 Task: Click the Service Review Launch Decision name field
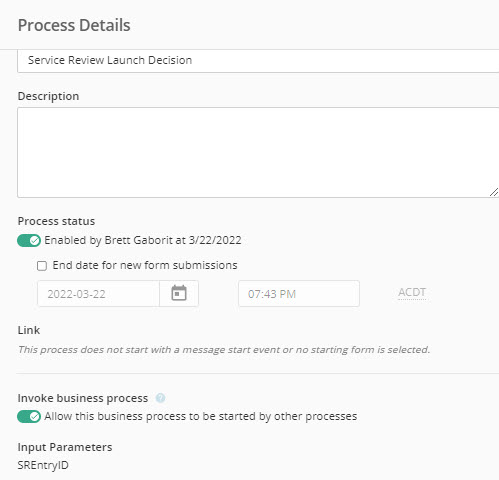pos(258,60)
